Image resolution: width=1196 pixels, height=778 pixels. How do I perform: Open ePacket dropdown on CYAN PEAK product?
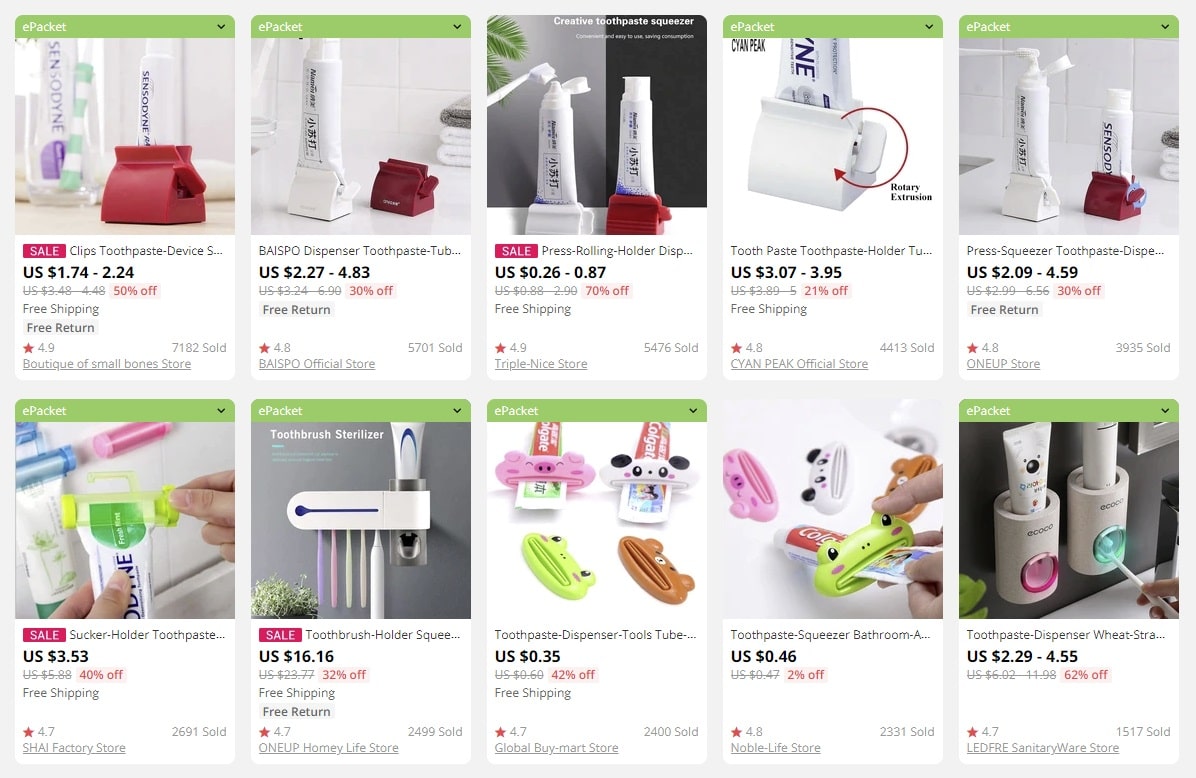(929, 27)
